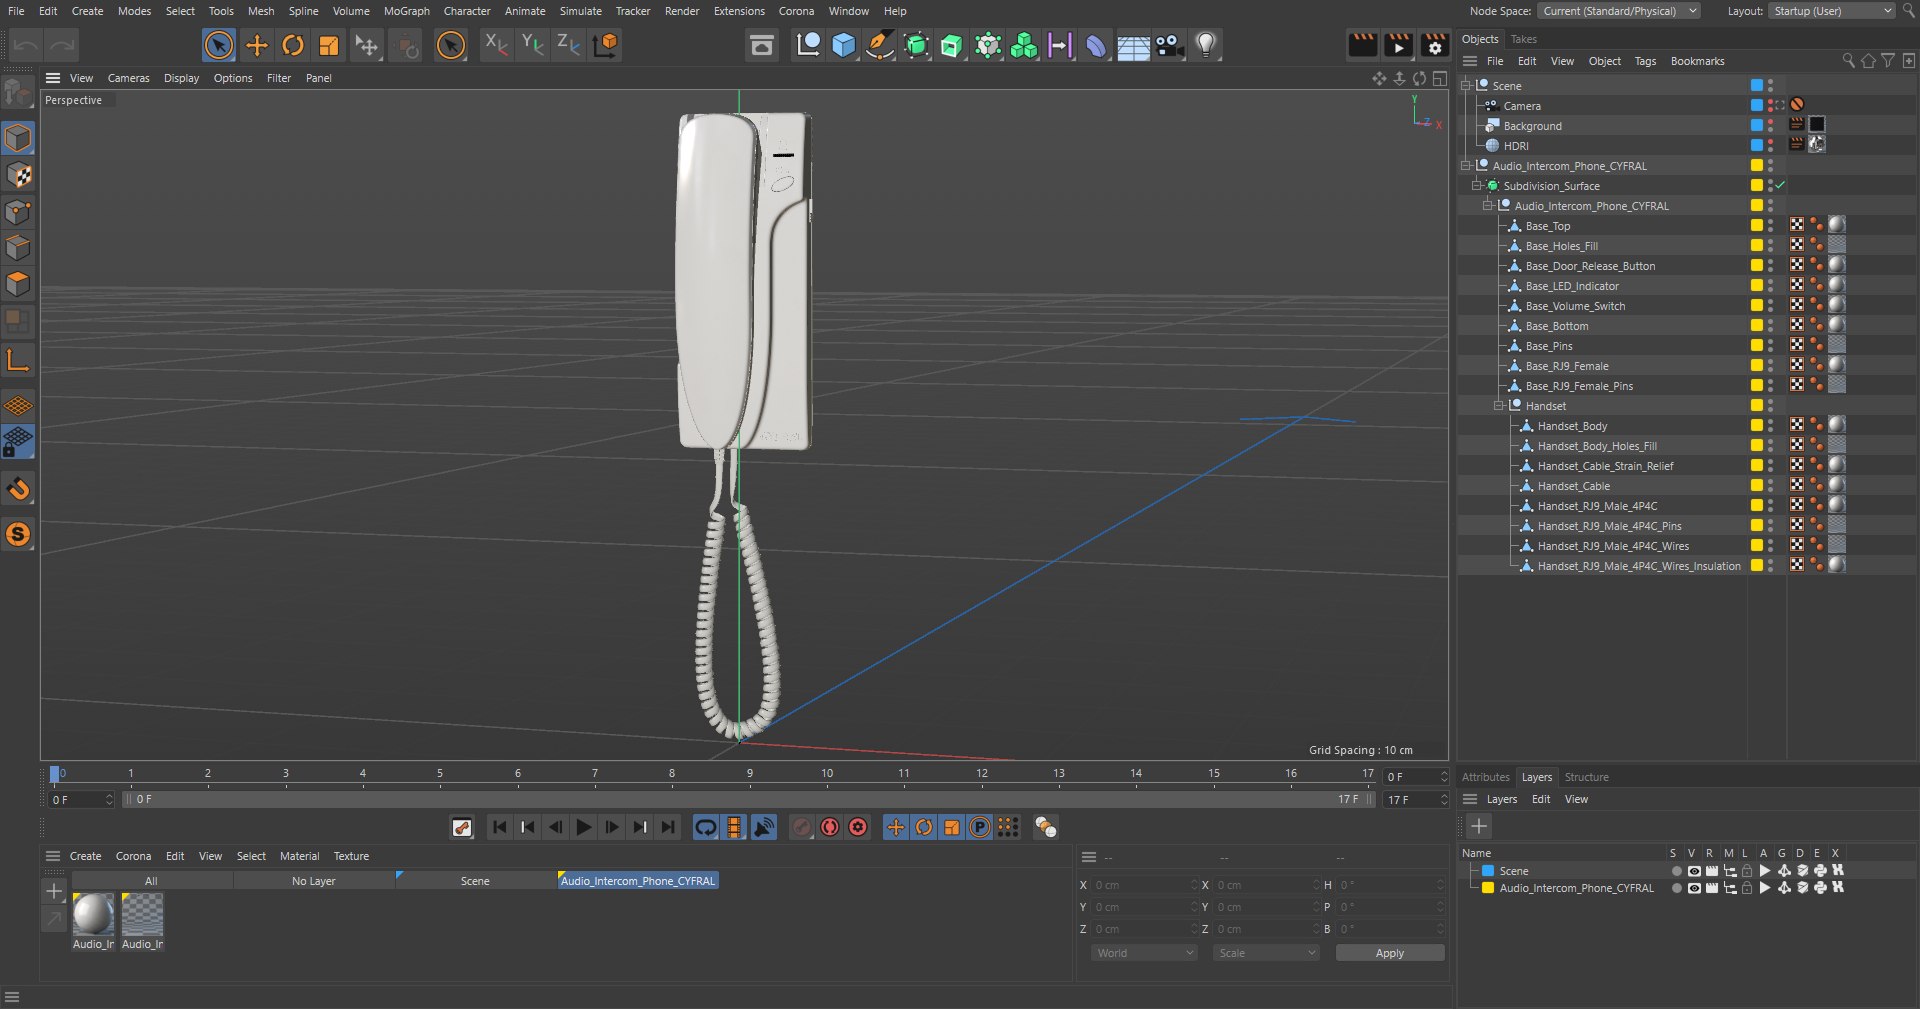Select the Move tool in top toolbar
This screenshot has width=1920, height=1009.
[x=256, y=45]
